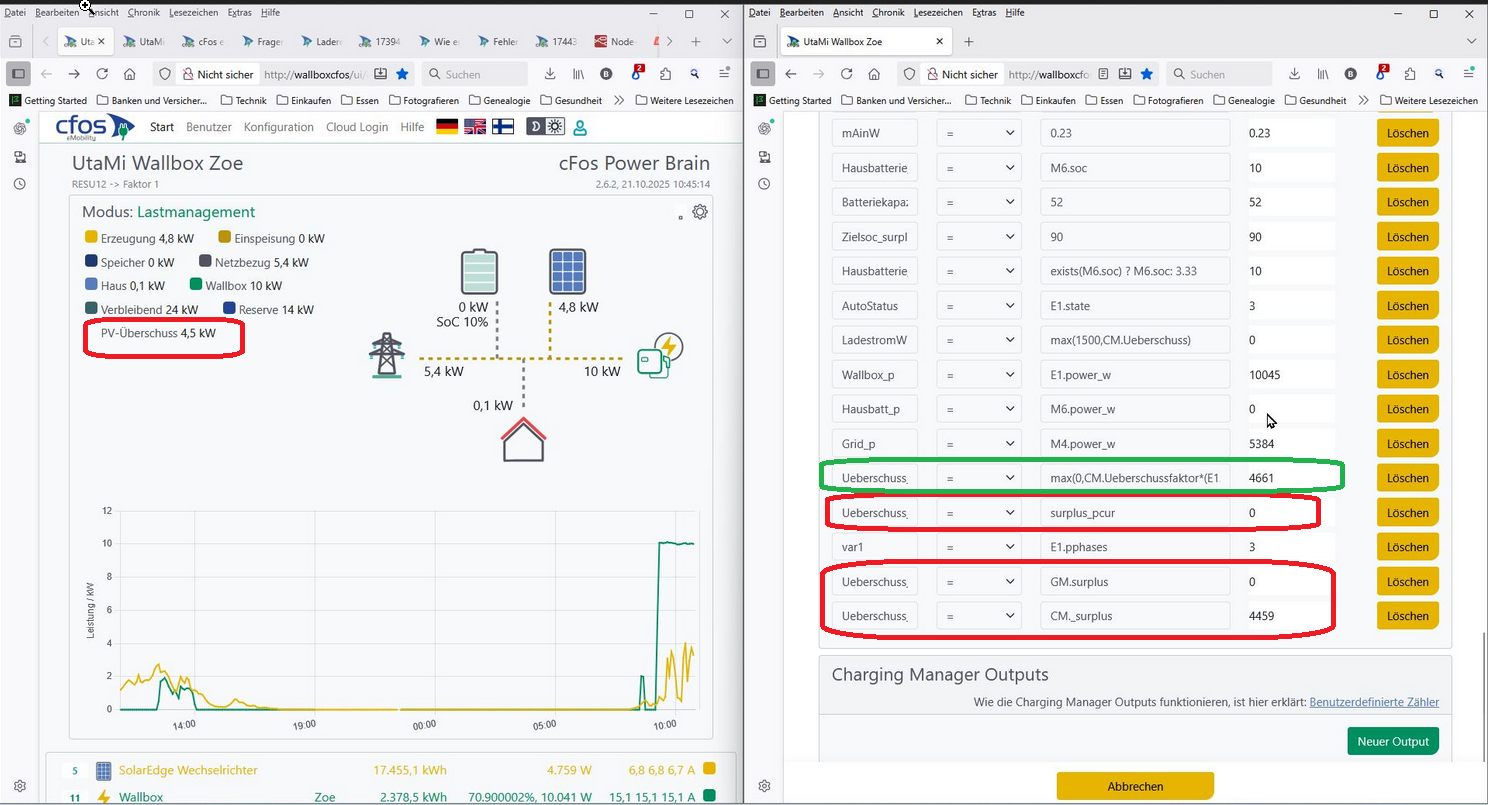Click the yellow SolarEdge Wechselrichter color swatch
Viewport: 1488px width, 805px height.
click(709, 770)
